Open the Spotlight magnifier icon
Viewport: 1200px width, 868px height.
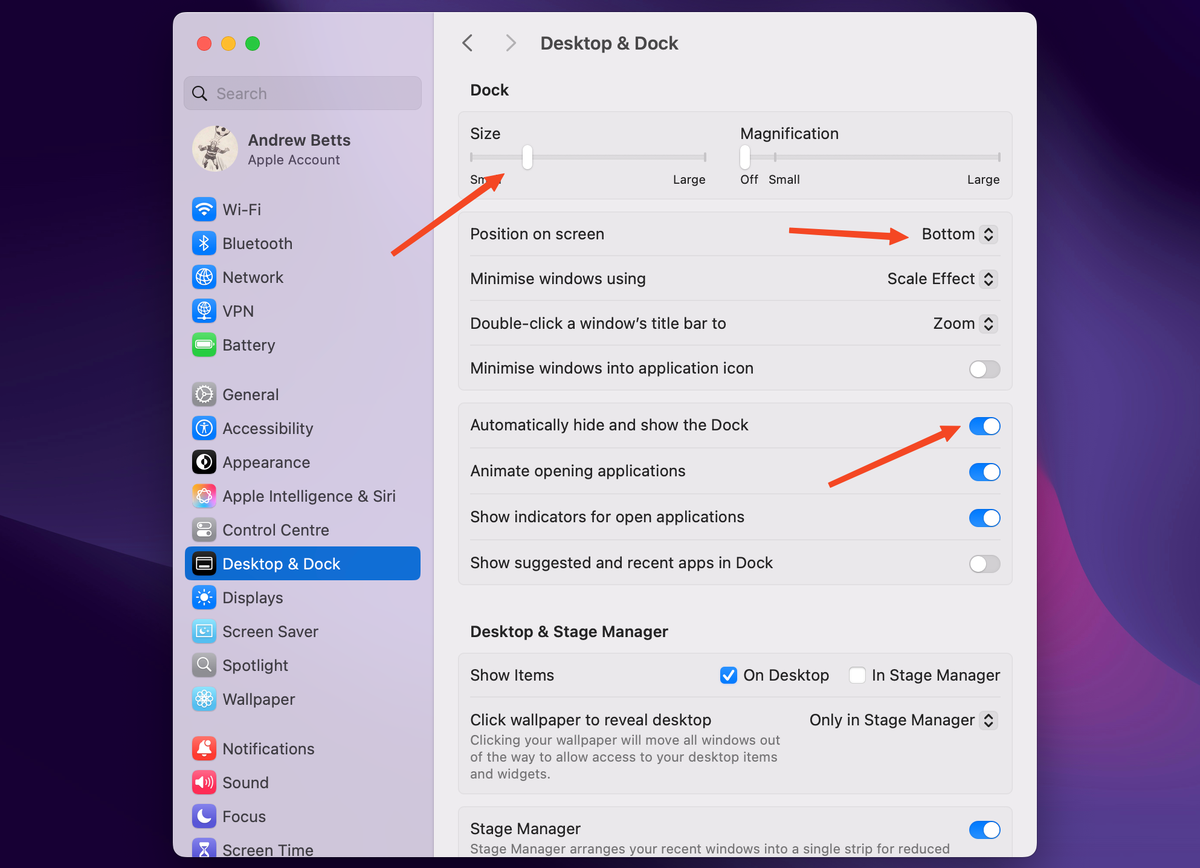[204, 665]
